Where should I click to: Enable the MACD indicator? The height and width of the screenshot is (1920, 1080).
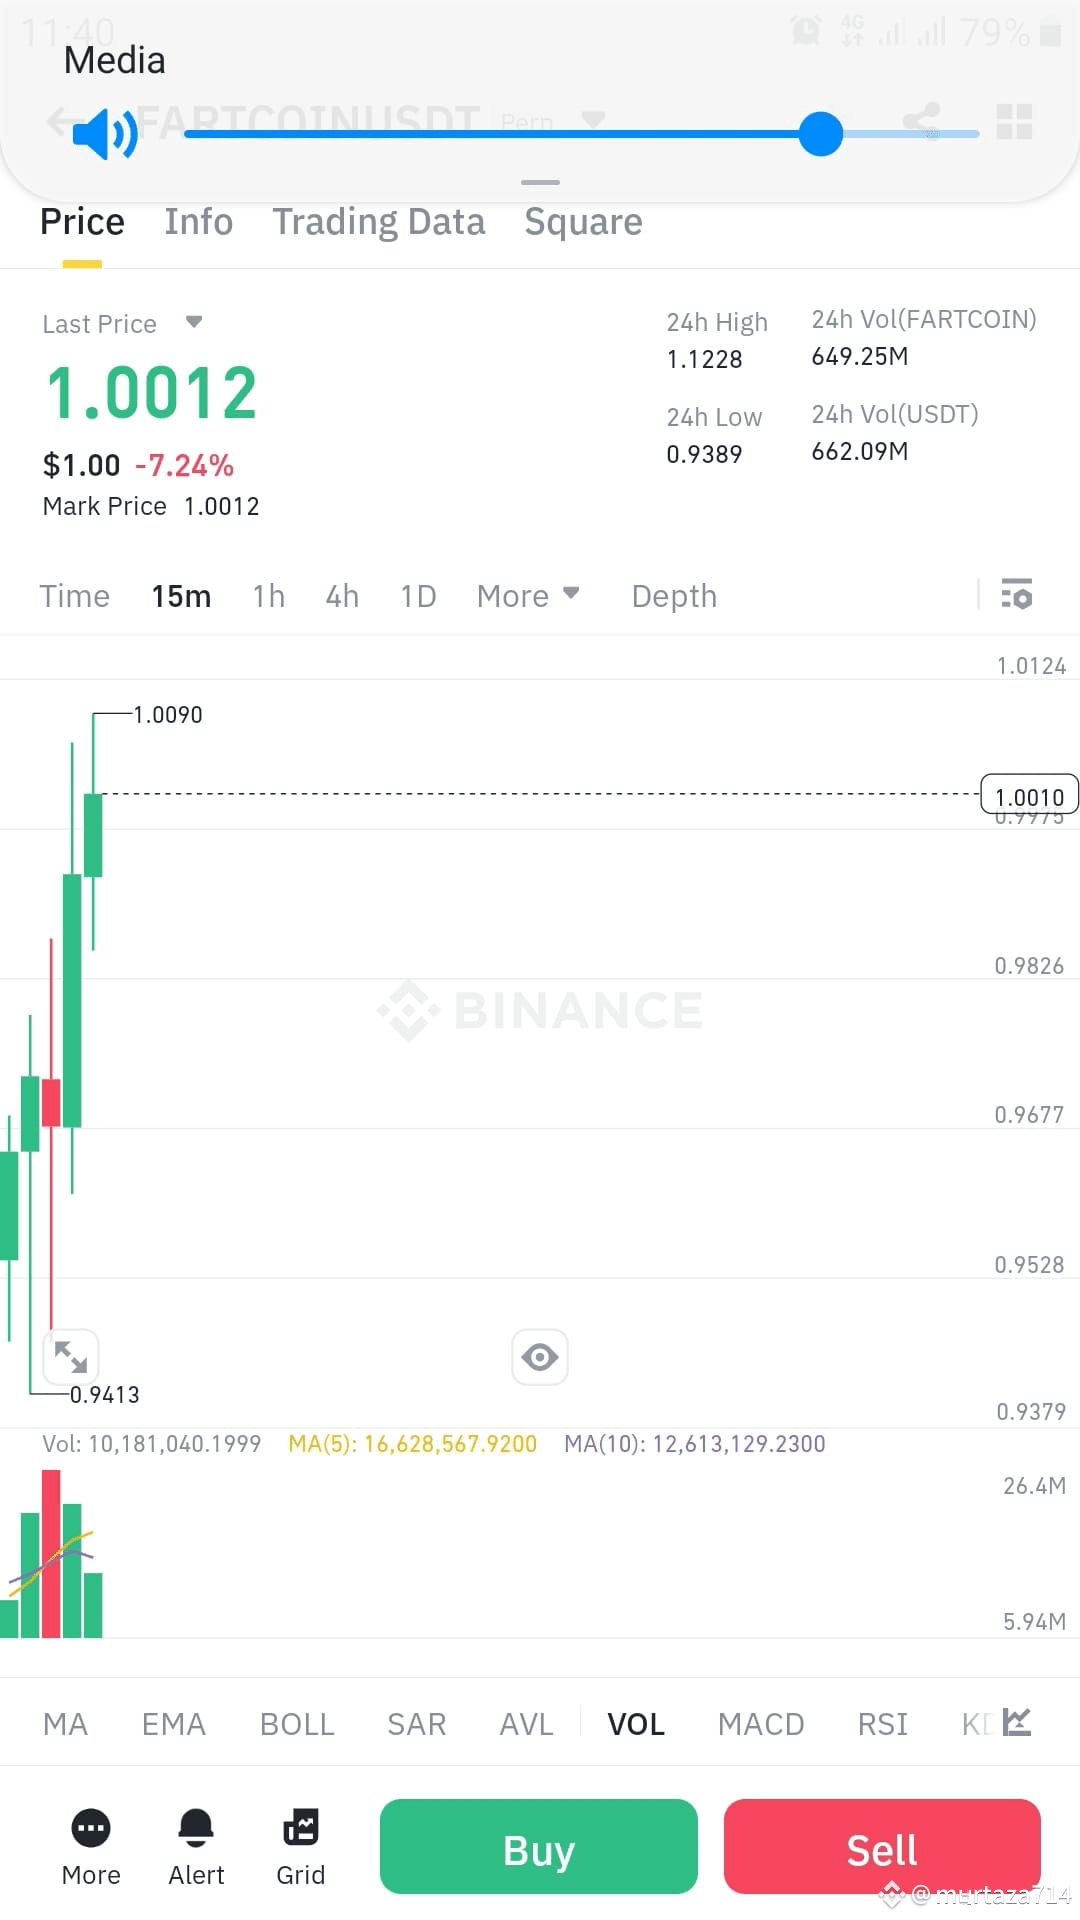click(x=761, y=1724)
